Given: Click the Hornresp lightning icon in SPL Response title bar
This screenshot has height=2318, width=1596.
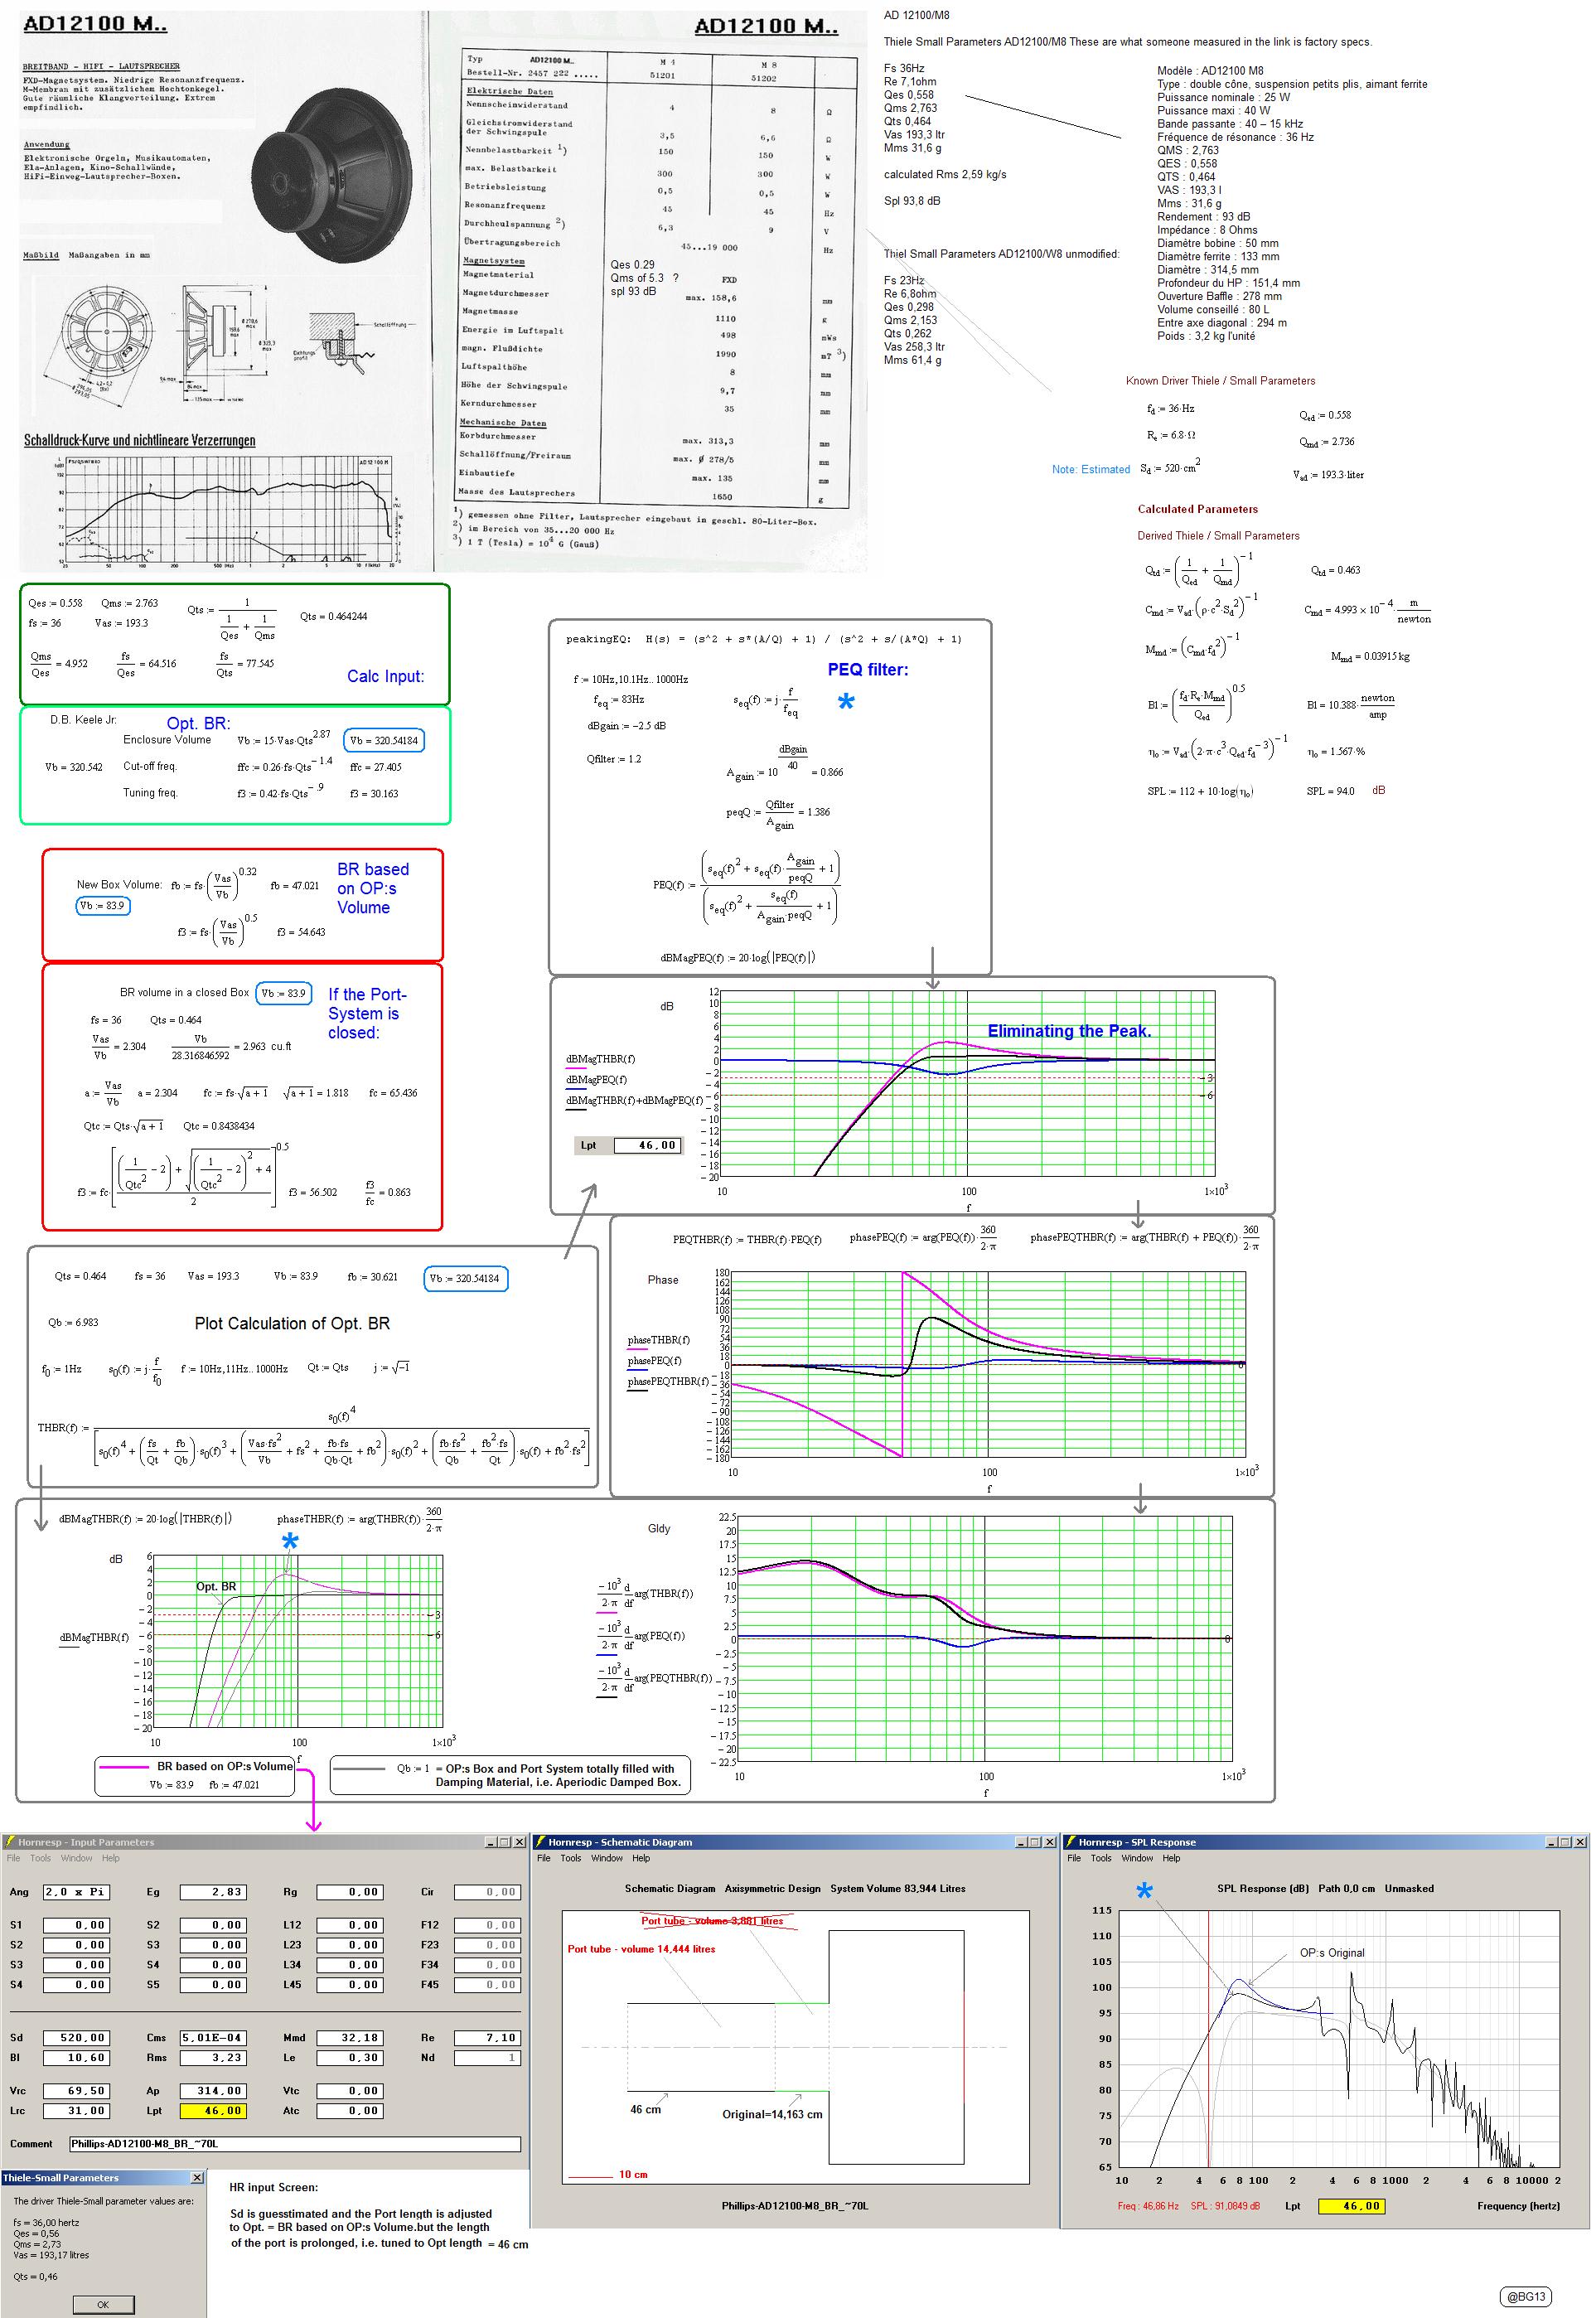Looking at the screenshot, I should pos(1070,1842).
